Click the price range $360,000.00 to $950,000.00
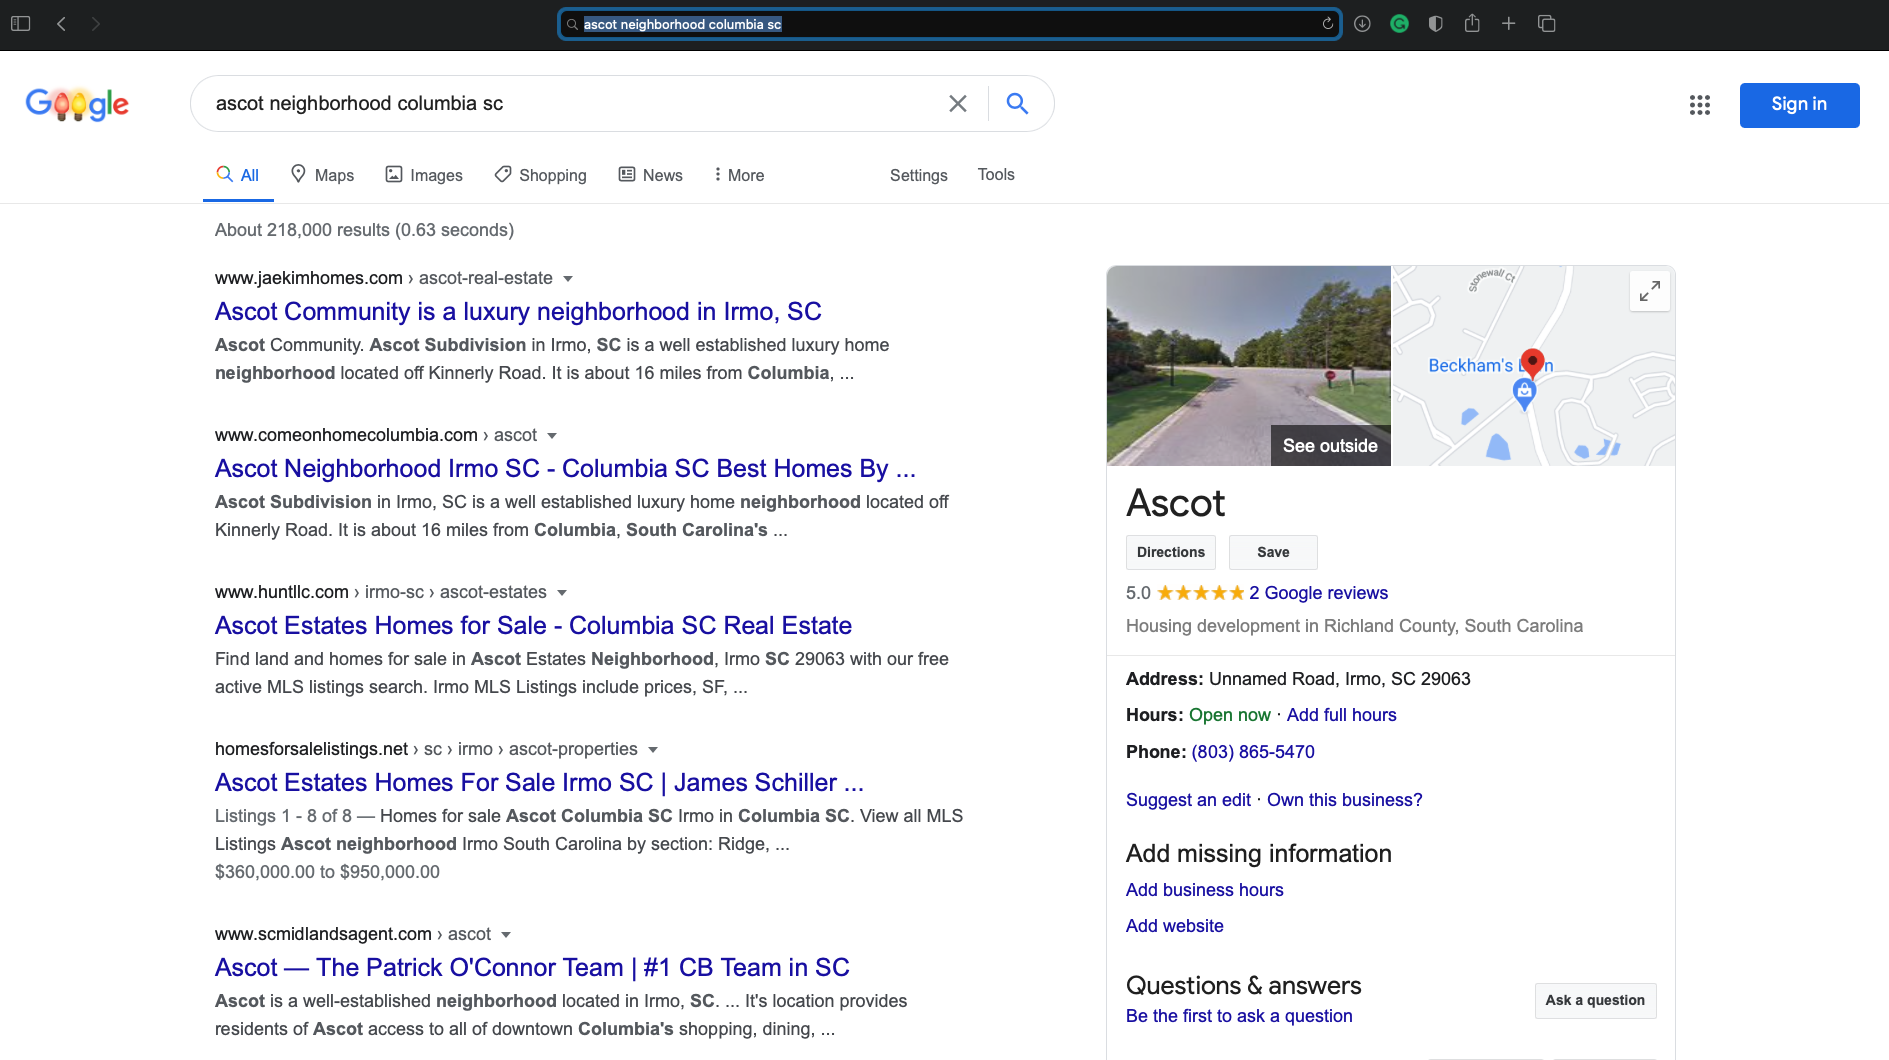1889x1060 pixels. (327, 872)
